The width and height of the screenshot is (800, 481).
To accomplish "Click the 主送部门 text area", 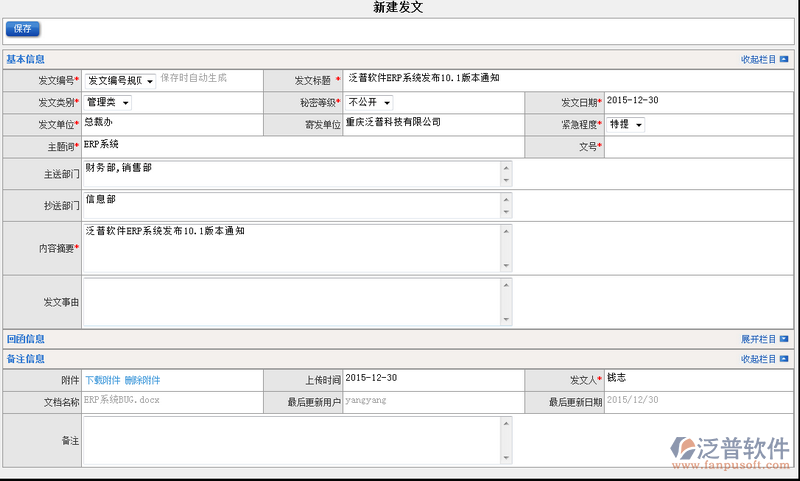I will 290,174.
